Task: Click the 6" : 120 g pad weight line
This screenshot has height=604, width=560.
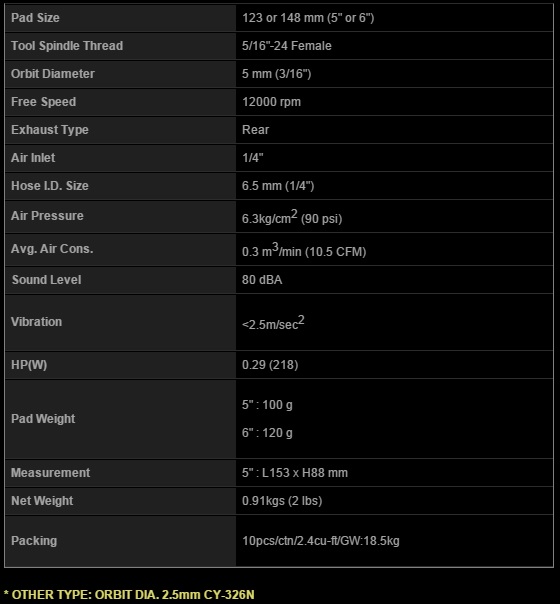Action: point(267,433)
